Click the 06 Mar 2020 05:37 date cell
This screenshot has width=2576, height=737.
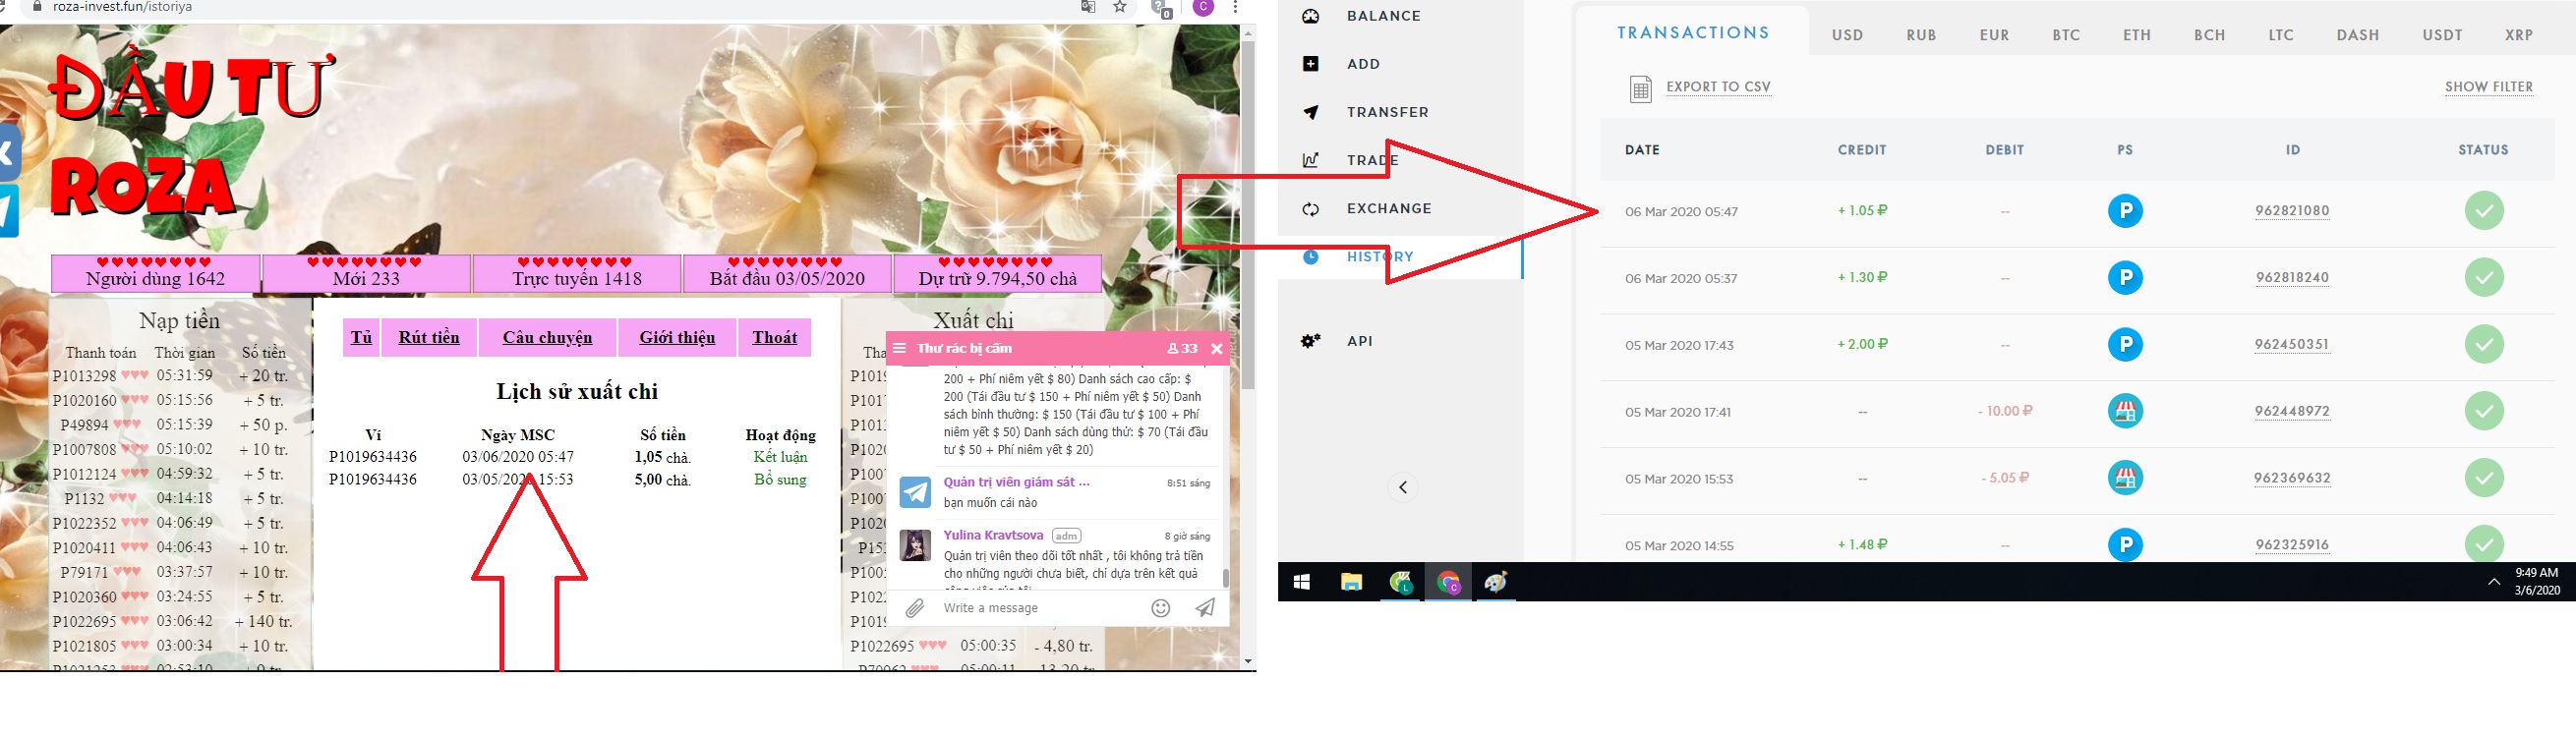pos(1681,279)
